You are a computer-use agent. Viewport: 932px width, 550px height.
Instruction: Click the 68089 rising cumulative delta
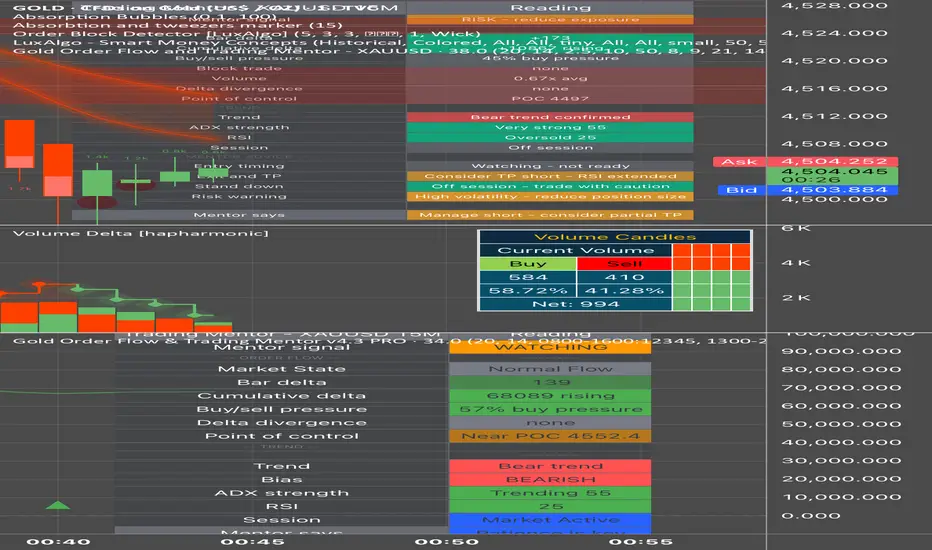pyautogui.click(x=550, y=396)
